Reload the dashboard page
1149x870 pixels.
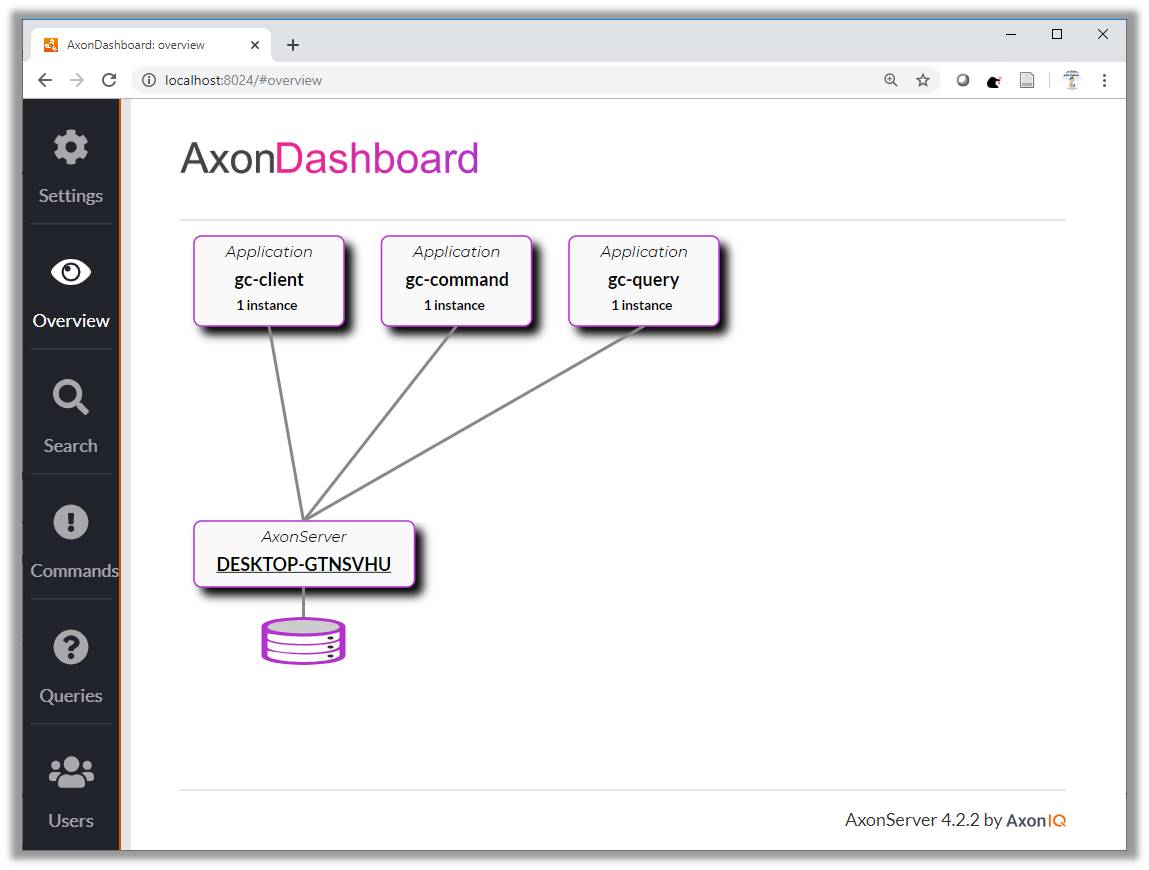click(109, 80)
